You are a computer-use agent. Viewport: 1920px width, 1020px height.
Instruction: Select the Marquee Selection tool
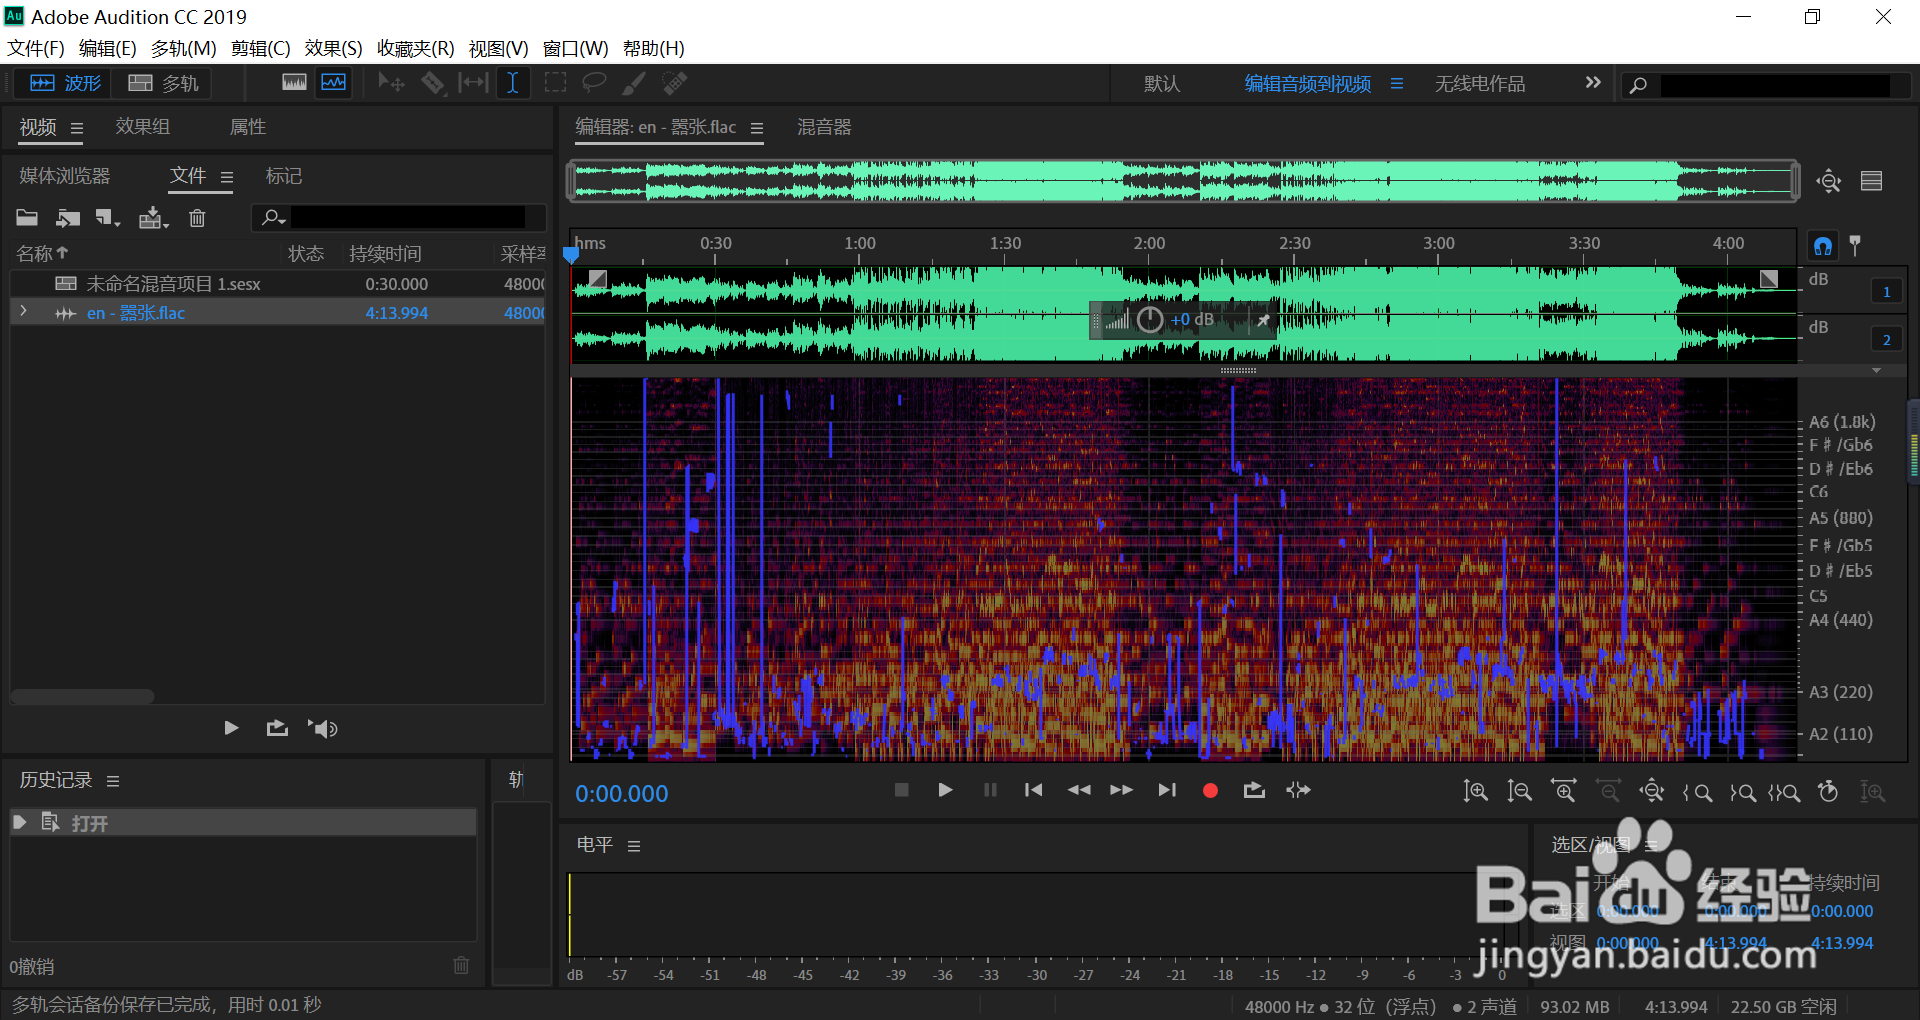tap(555, 82)
